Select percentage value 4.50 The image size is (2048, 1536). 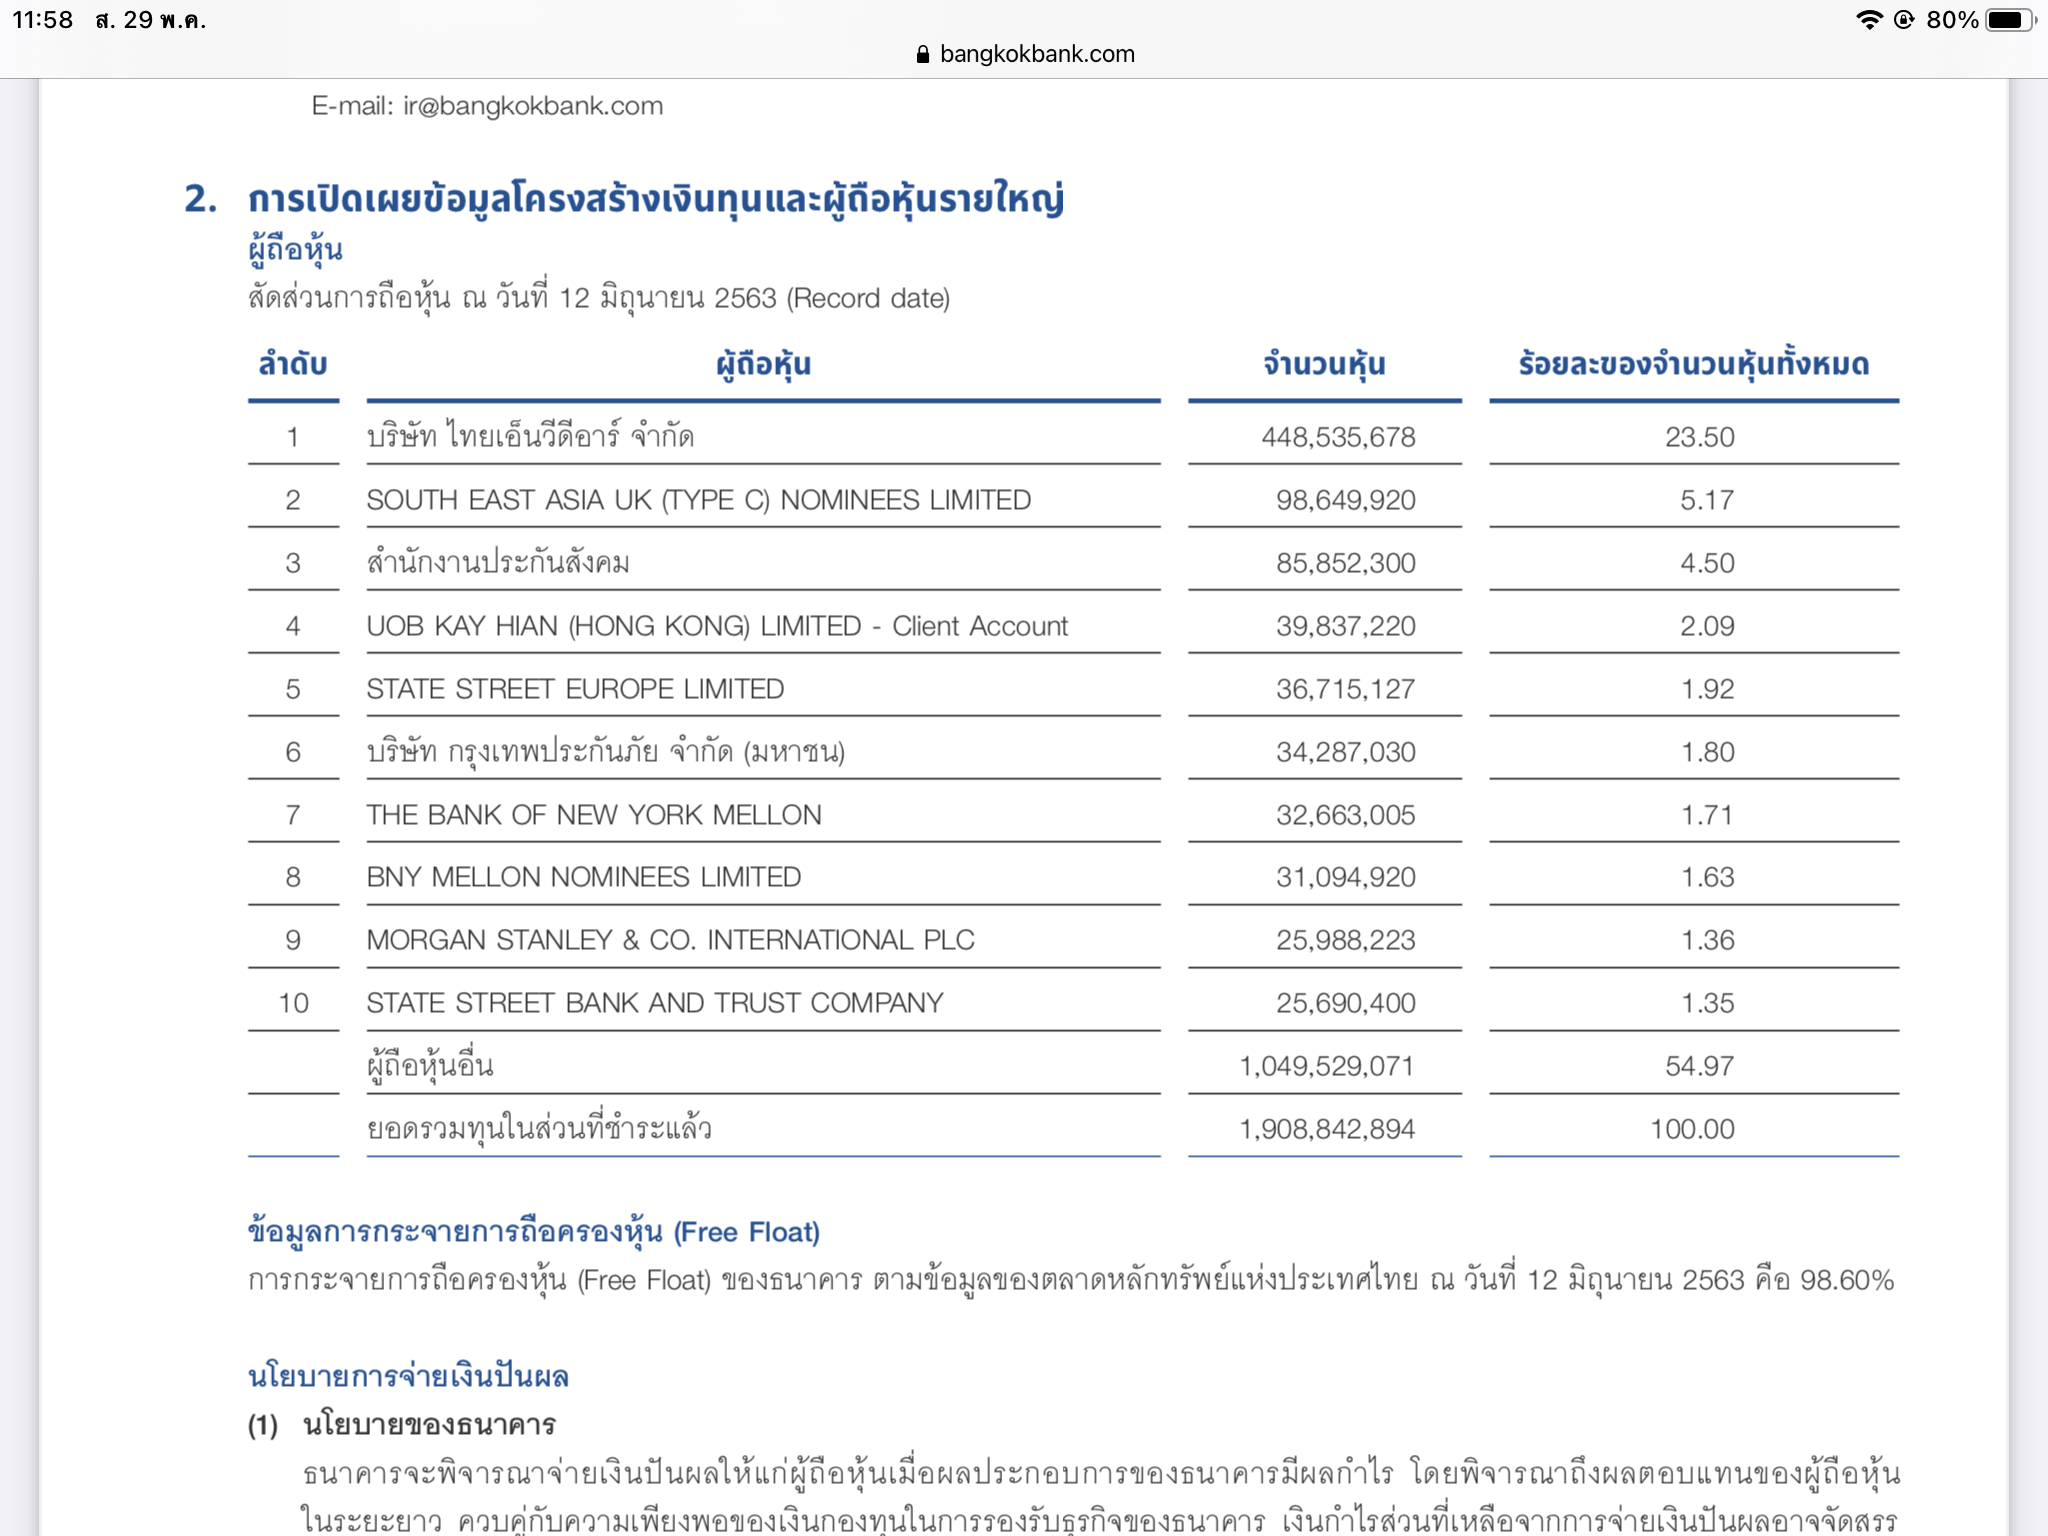tap(1706, 563)
